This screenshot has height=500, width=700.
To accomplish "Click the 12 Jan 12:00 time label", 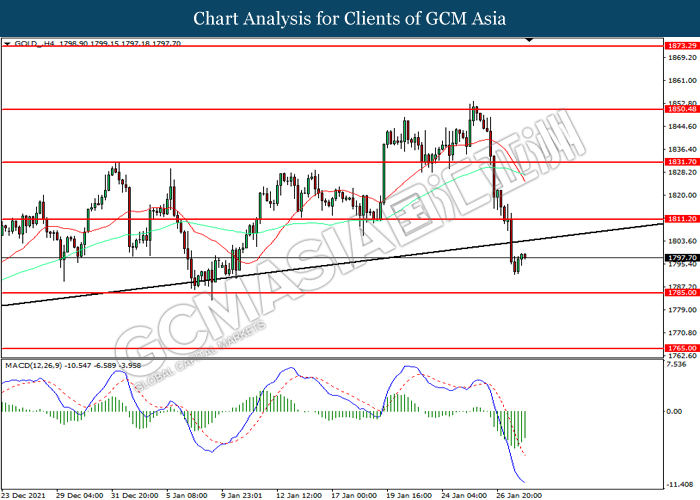I will point(299,495).
